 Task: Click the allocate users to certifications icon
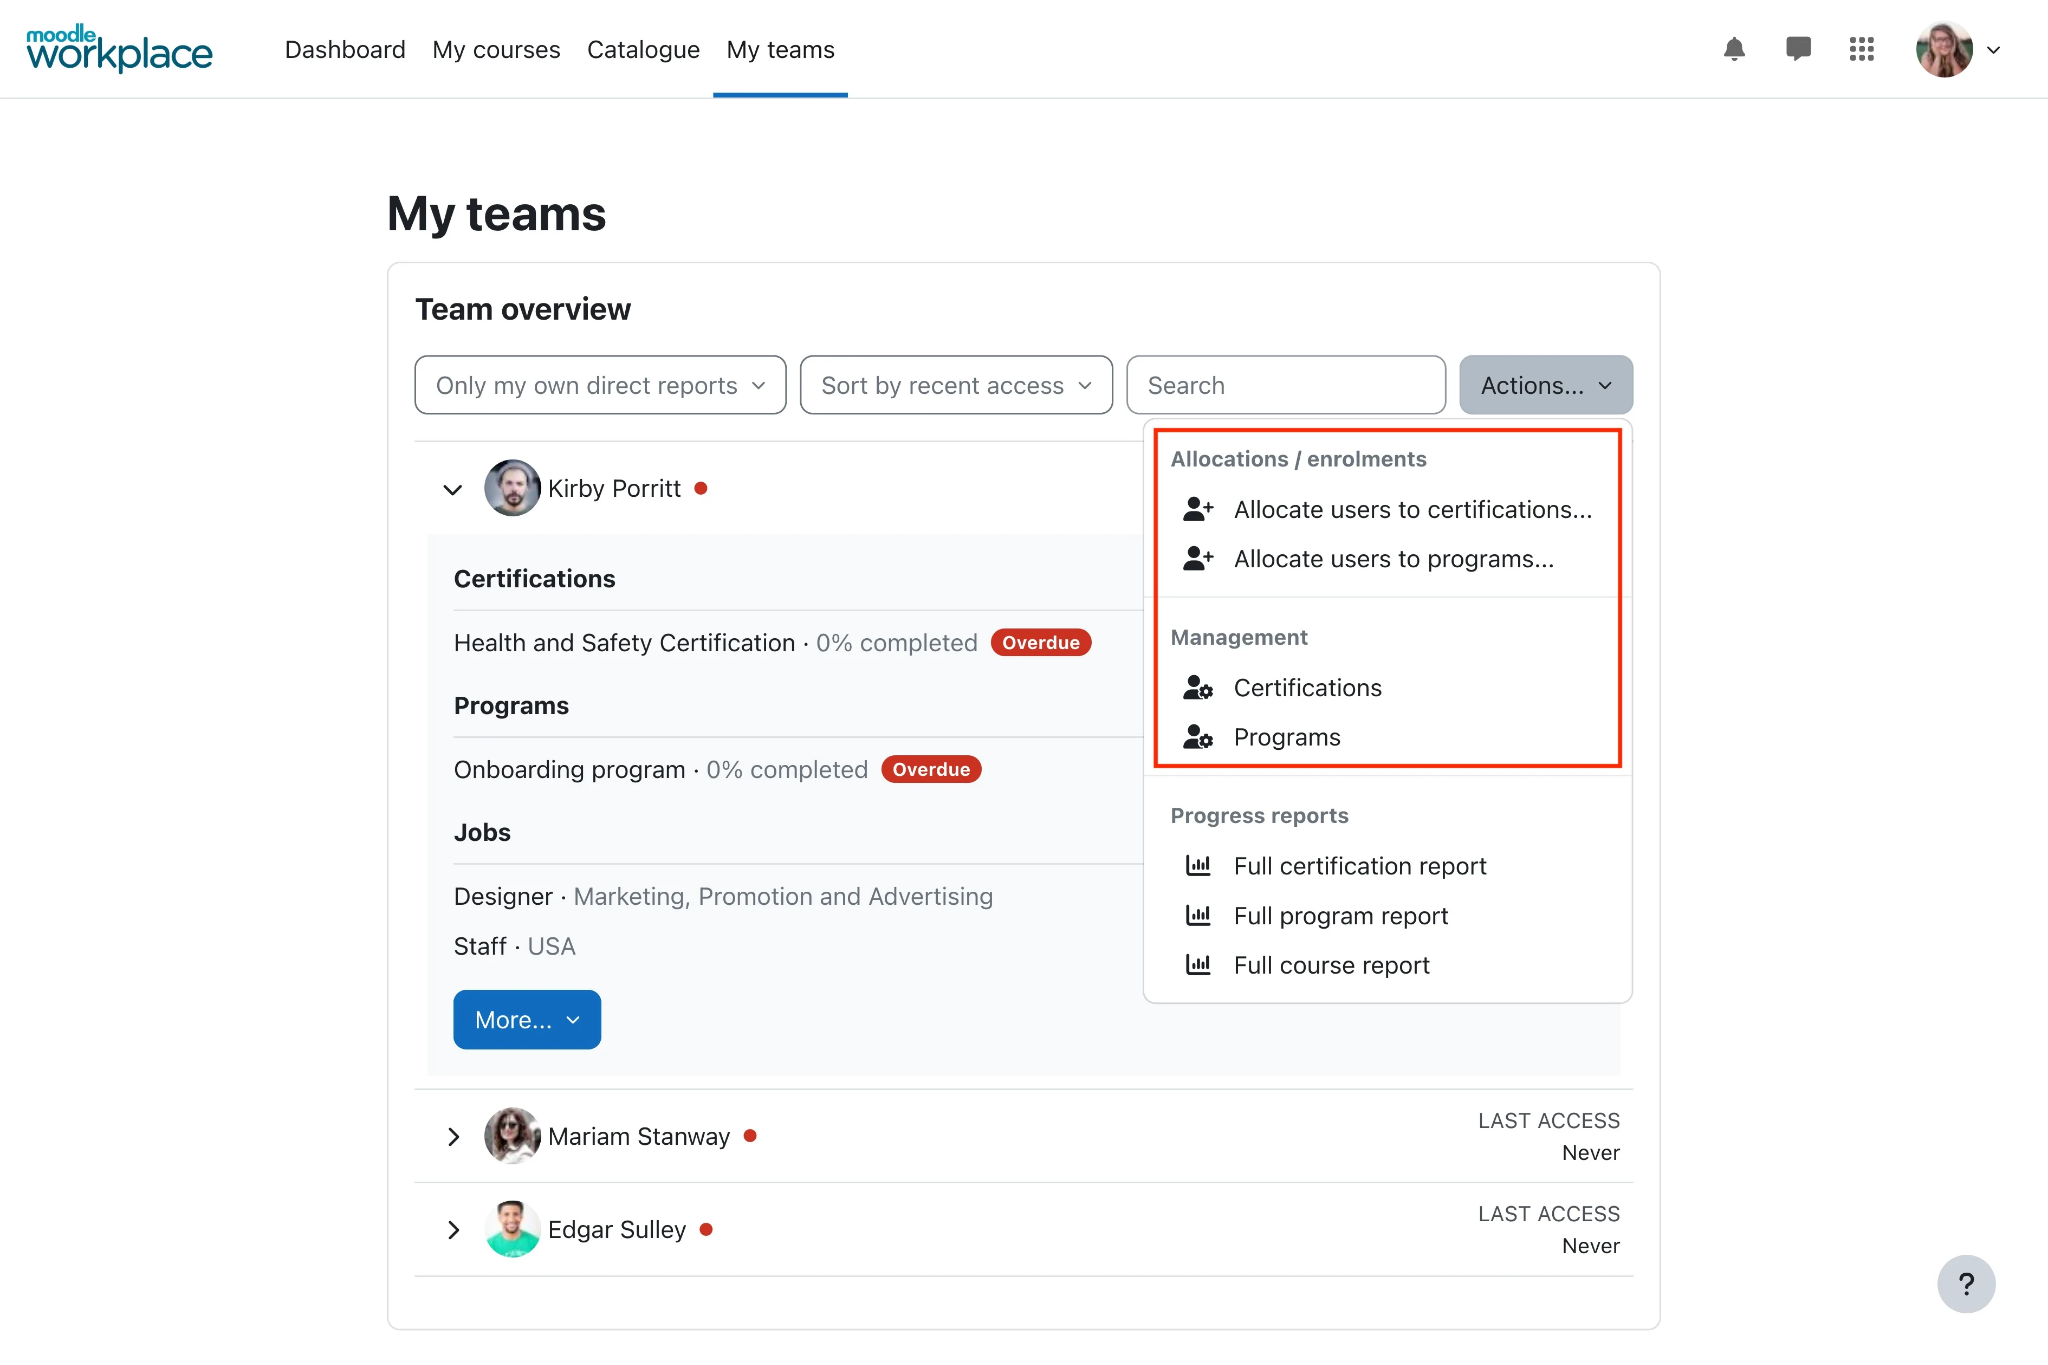(x=1200, y=510)
